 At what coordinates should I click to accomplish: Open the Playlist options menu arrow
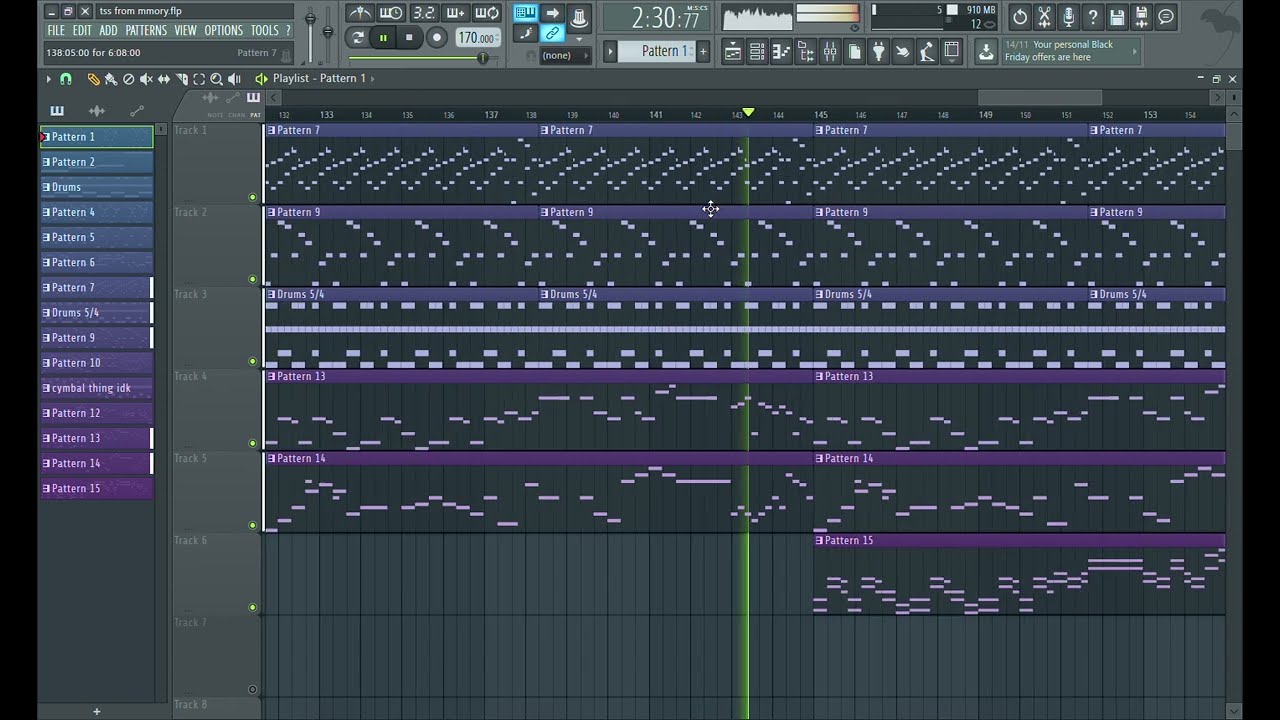(x=48, y=79)
